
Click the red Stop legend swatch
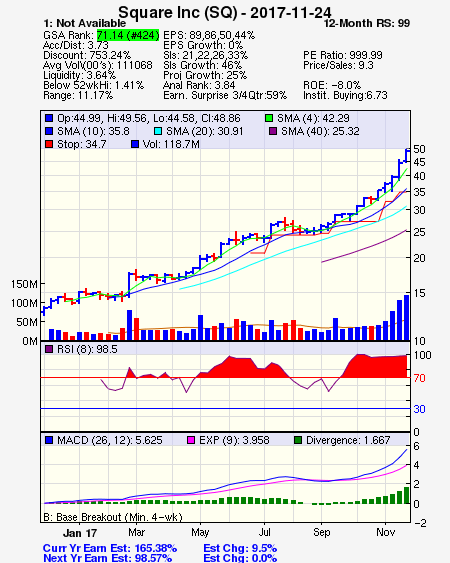click(x=49, y=144)
